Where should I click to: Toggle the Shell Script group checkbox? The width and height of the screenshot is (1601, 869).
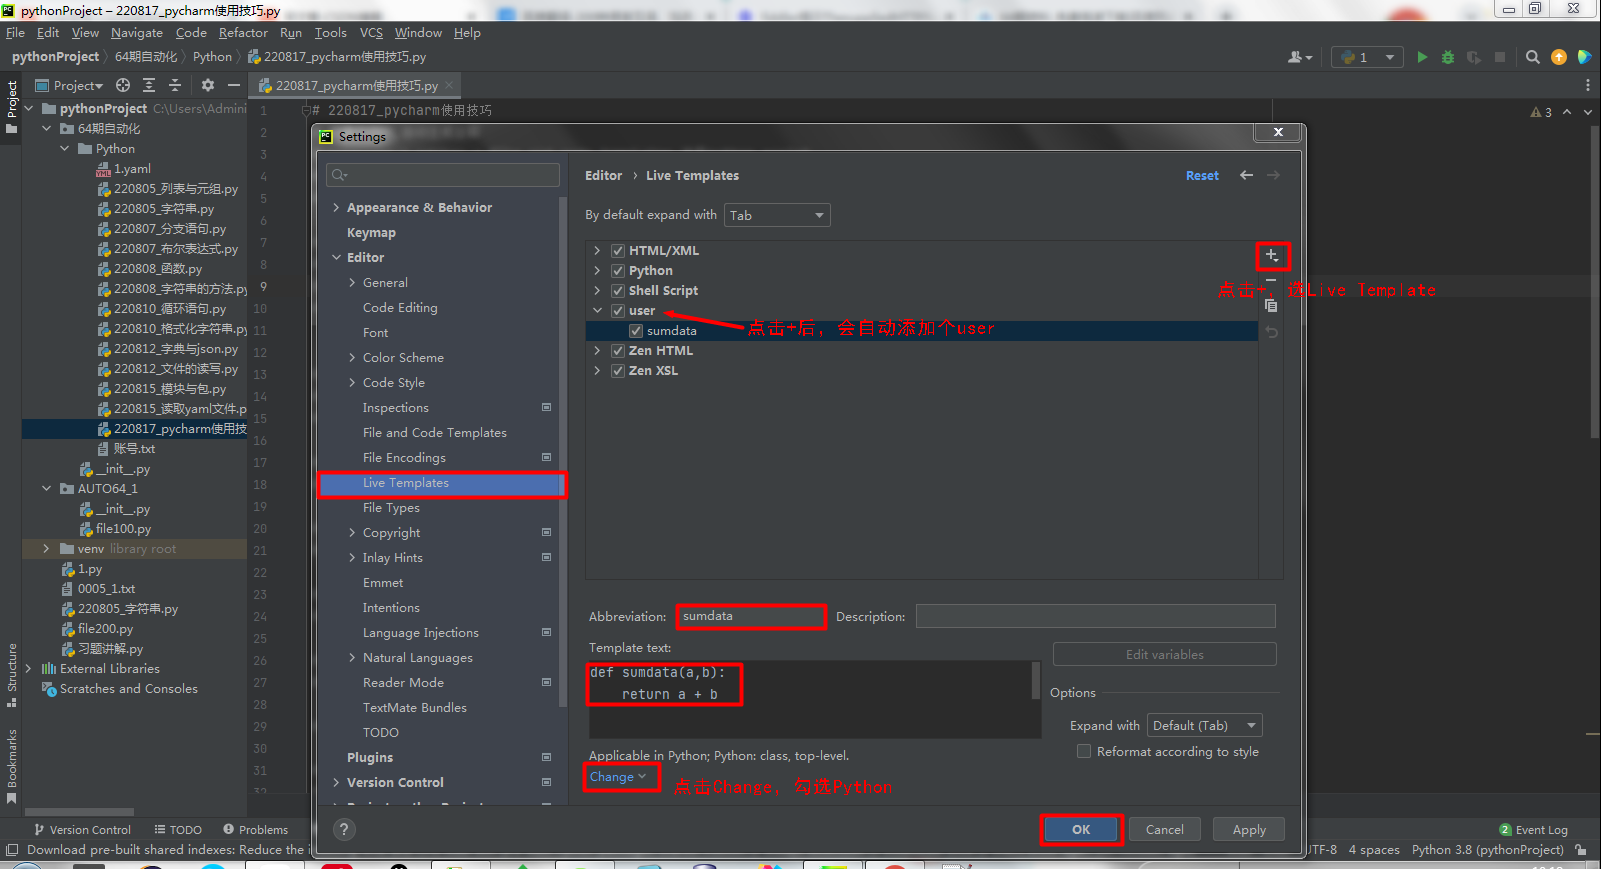(x=618, y=291)
